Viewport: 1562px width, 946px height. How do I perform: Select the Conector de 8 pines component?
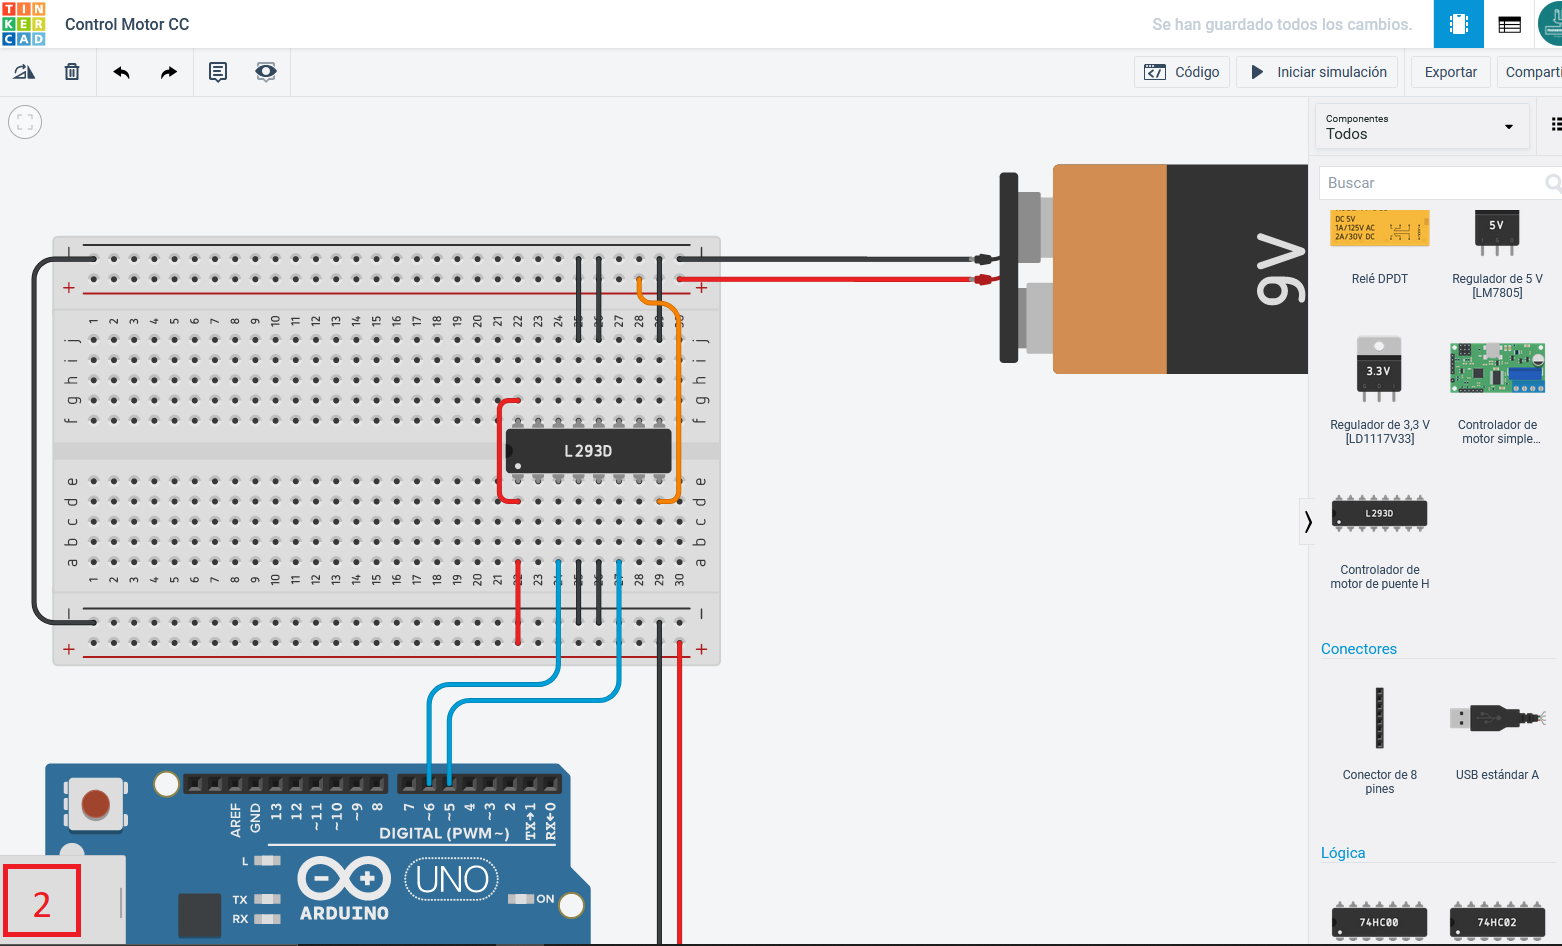1380,741
